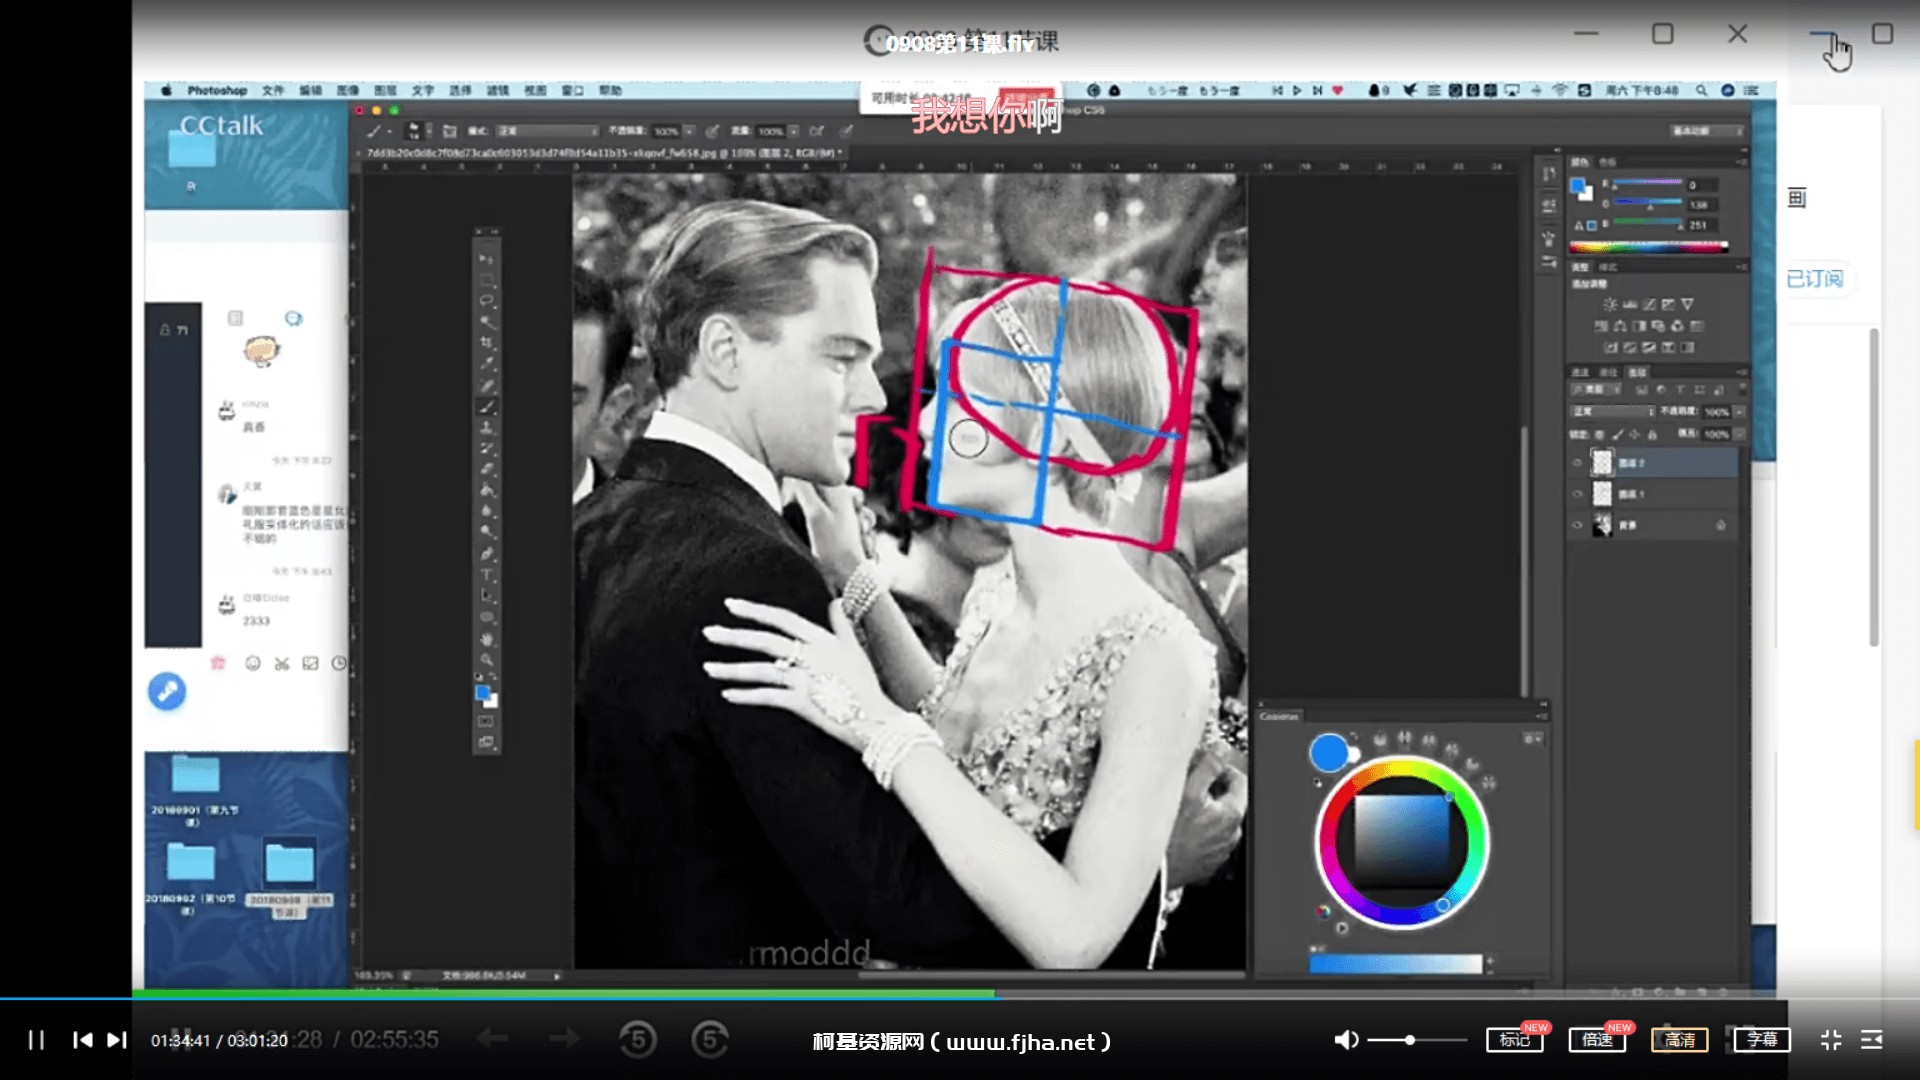
Task: Select the Horizontal Type tool
Action: (x=487, y=575)
